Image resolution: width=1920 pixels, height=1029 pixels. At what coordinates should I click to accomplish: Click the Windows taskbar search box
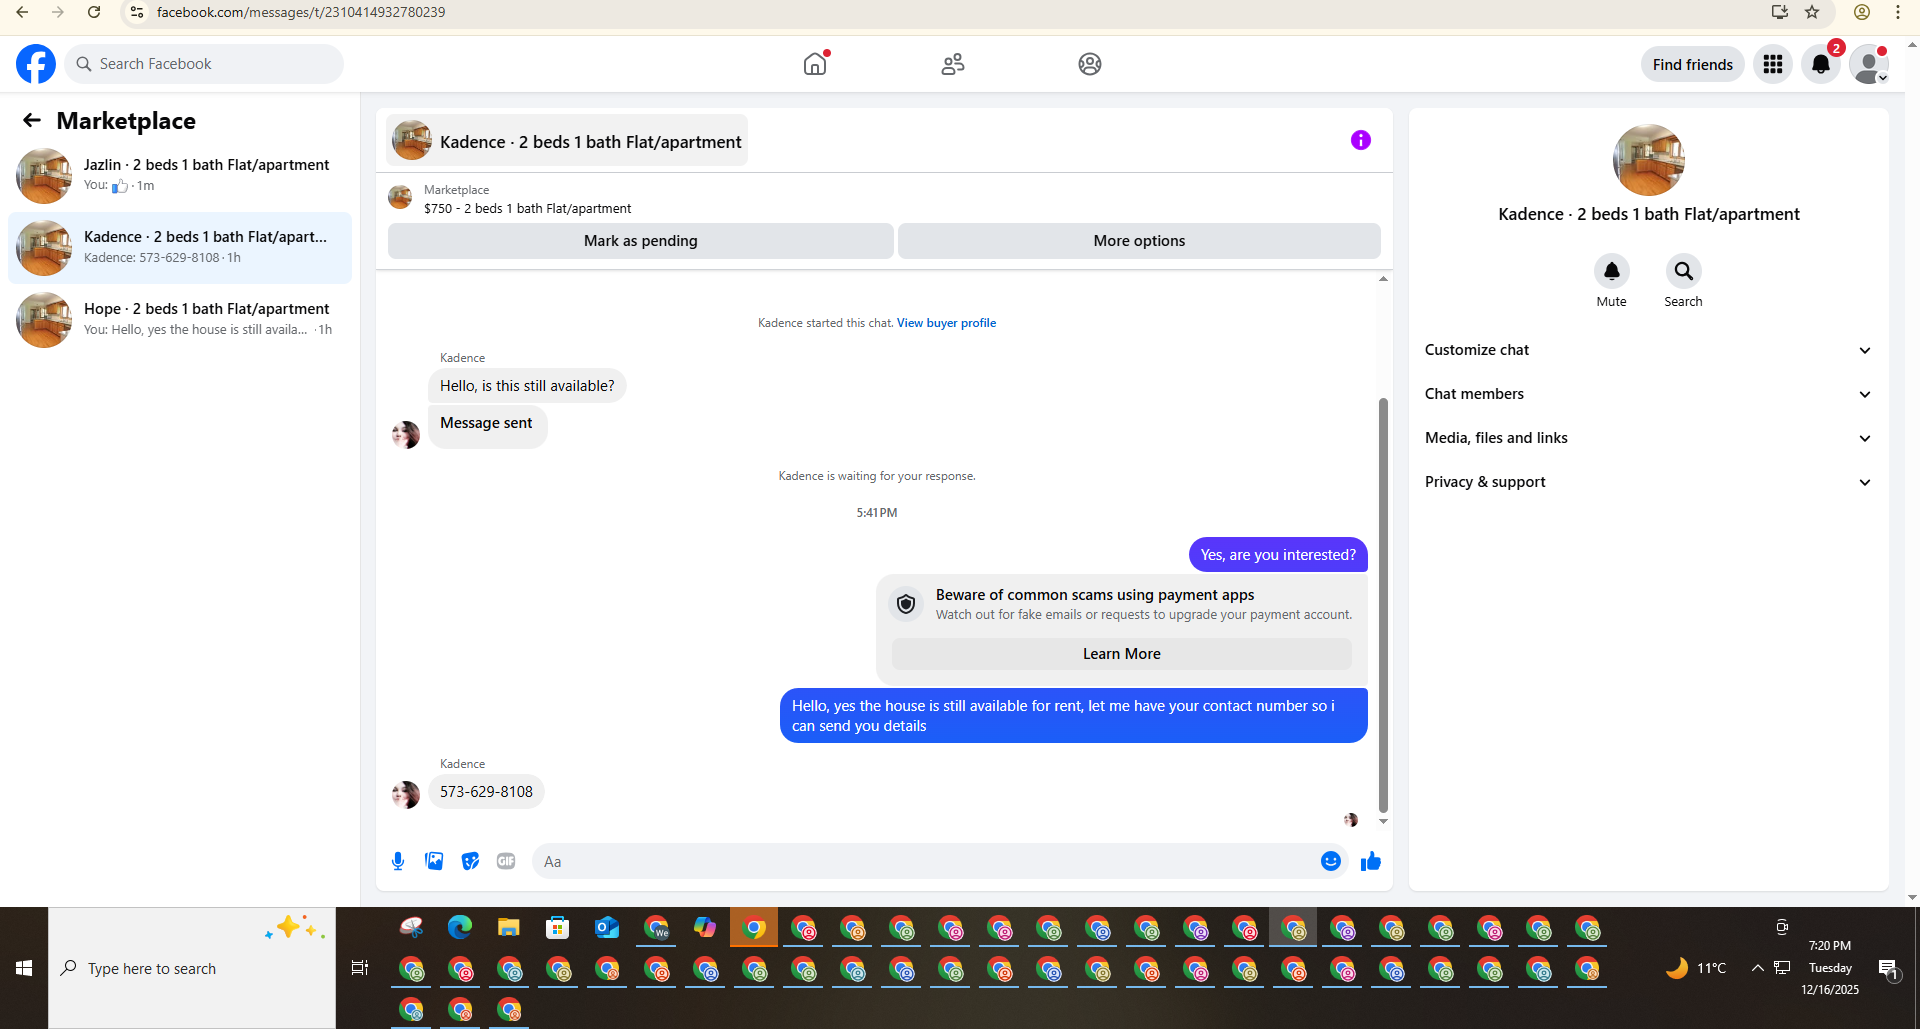pyautogui.click(x=192, y=968)
